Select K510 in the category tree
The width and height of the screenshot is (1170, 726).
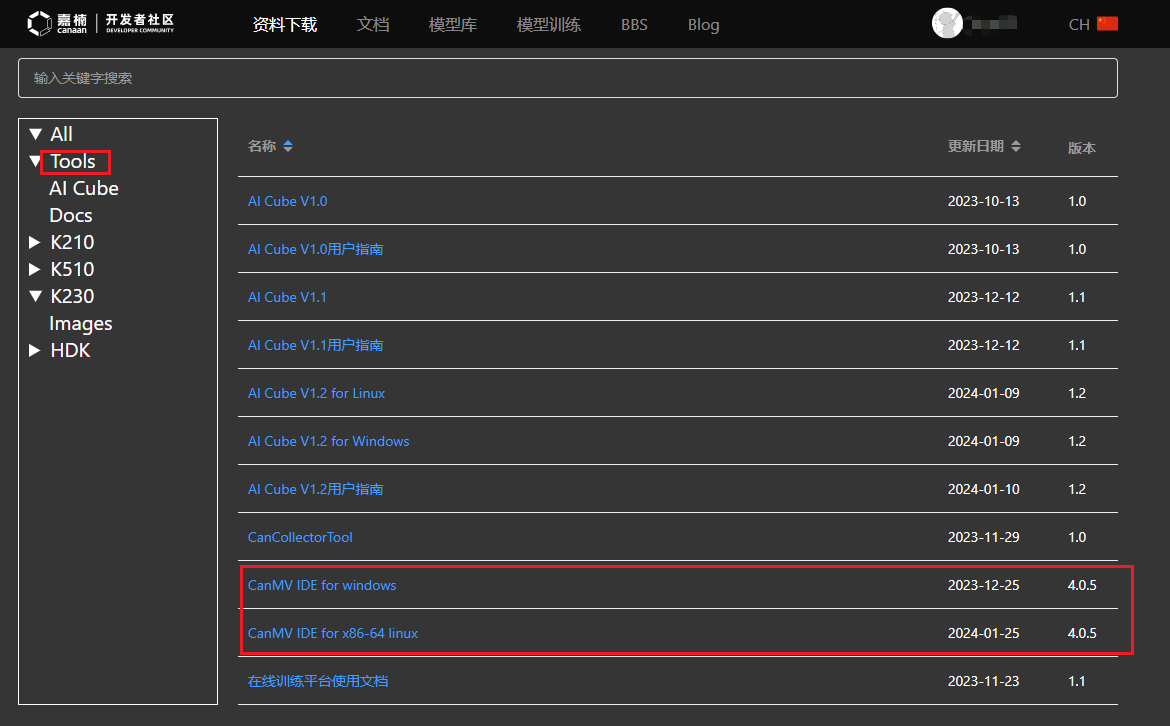point(72,269)
